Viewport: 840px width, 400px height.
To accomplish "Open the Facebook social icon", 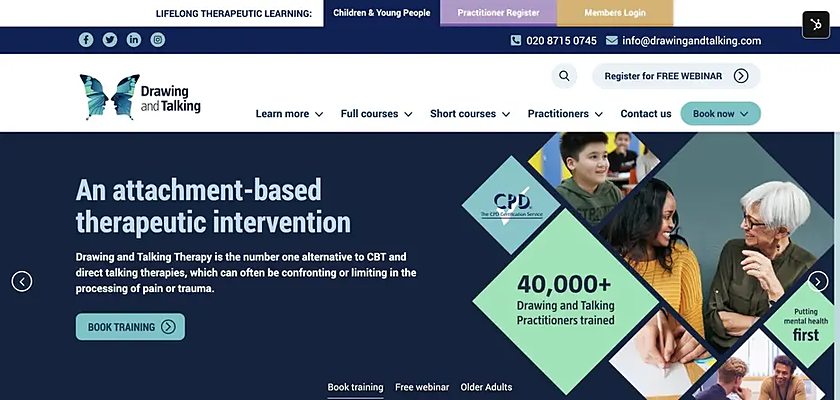I will [x=86, y=40].
